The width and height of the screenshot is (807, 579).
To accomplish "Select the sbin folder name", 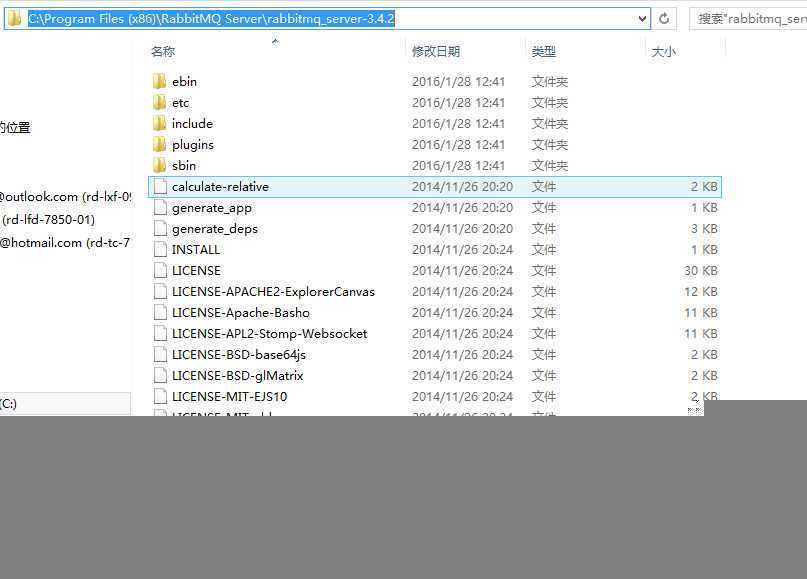I will pyautogui.click(x=184, y=166).
